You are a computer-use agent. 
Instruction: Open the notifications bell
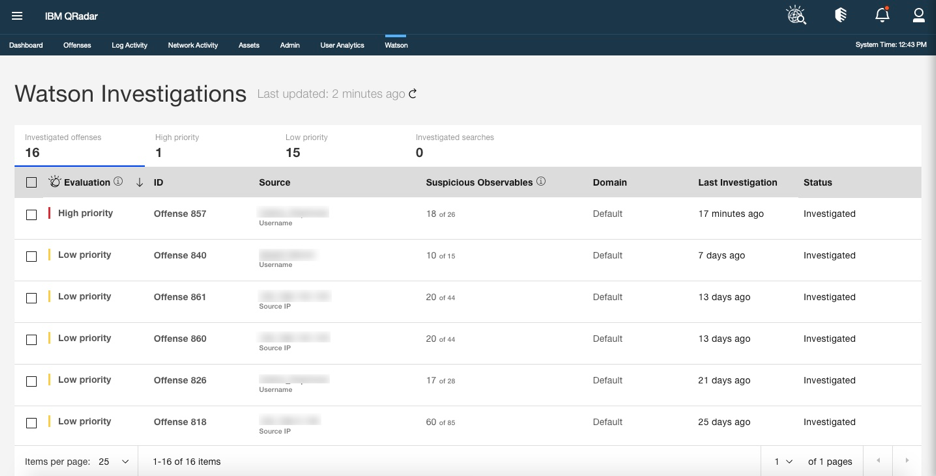(x=882, y=15)
